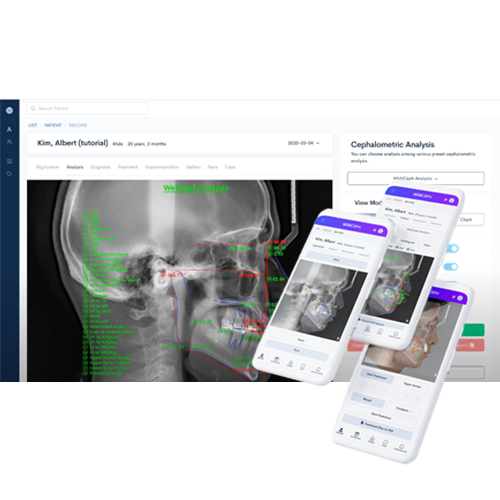Click the LIST breadcrumb link
This screenshot has height=500, width=500.
tap(32, 125)
